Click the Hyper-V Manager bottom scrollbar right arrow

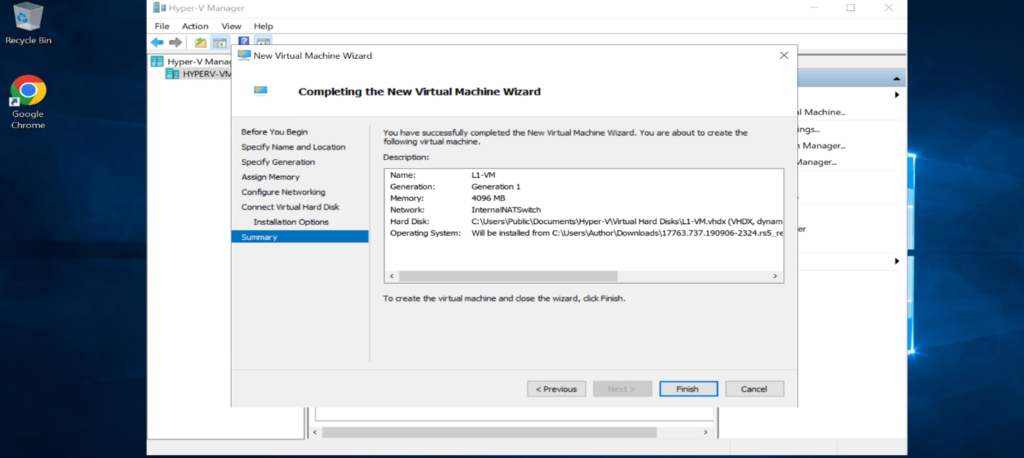tap(705, 433)
